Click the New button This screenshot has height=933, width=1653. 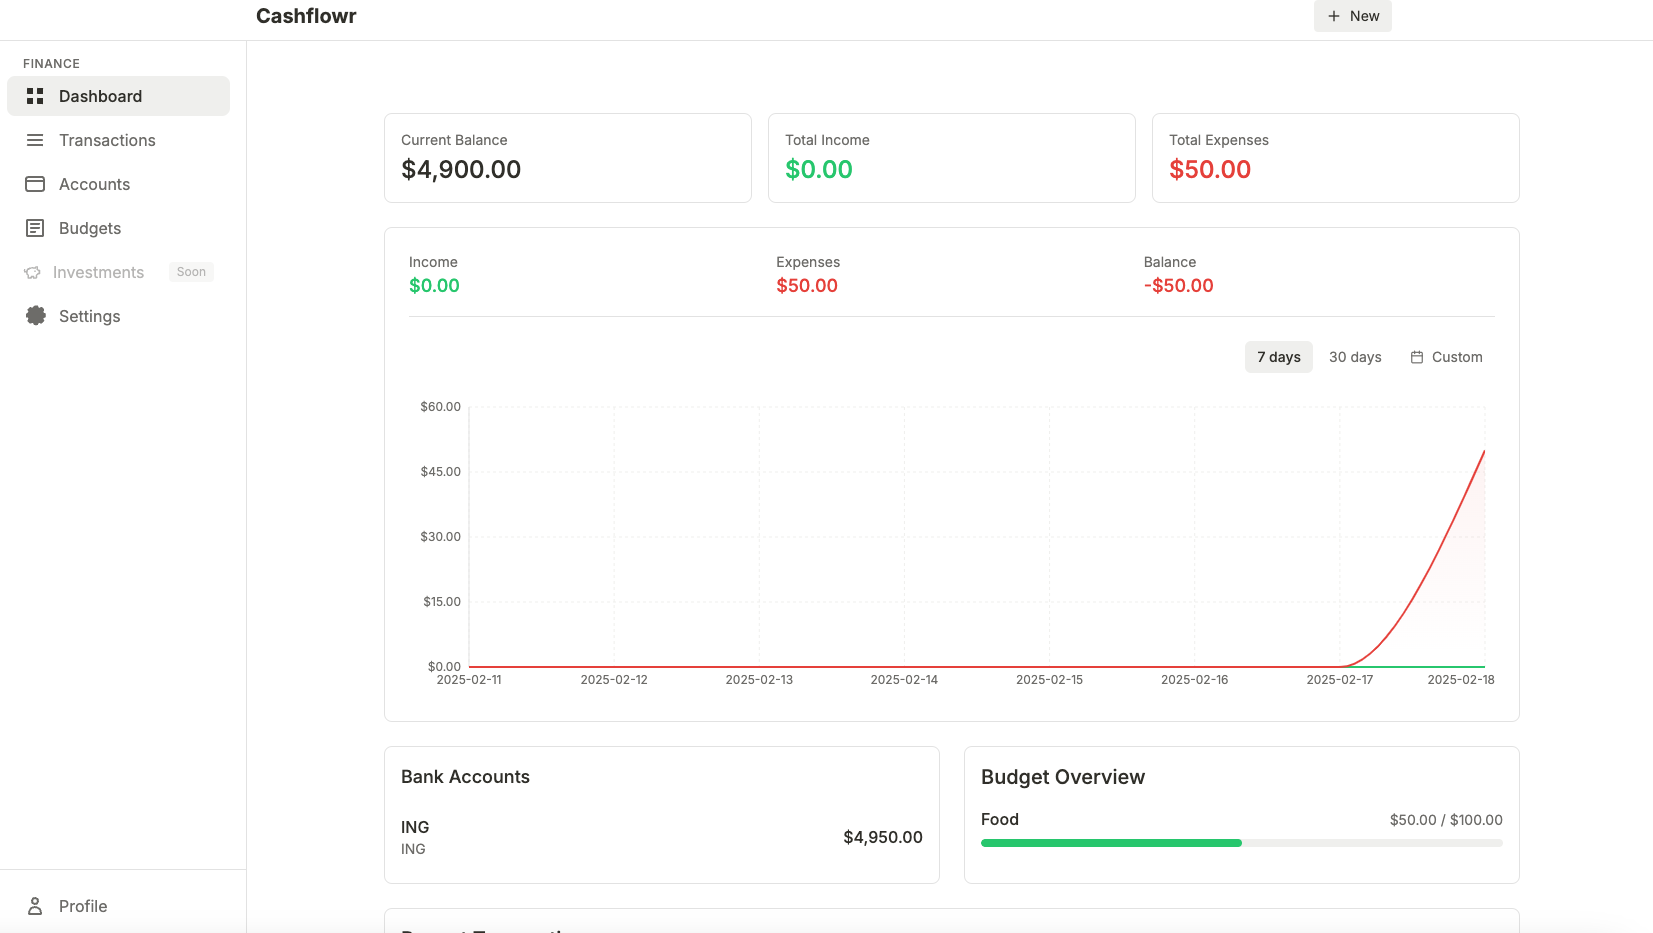(x=1353, y=16)
